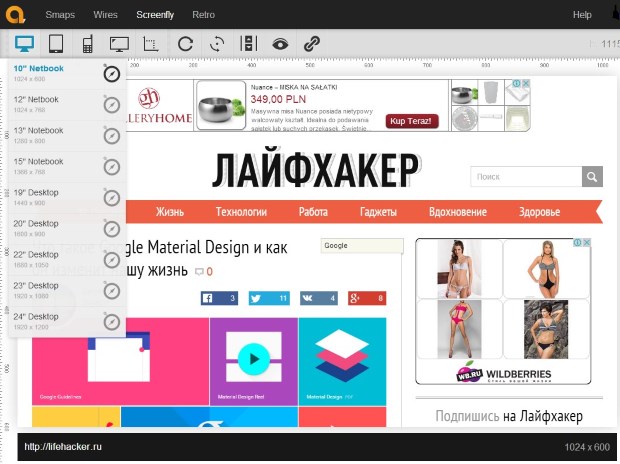Screen dimensions: 620x464
Task: Open the Help menu
Action: [x=582, y=15]
